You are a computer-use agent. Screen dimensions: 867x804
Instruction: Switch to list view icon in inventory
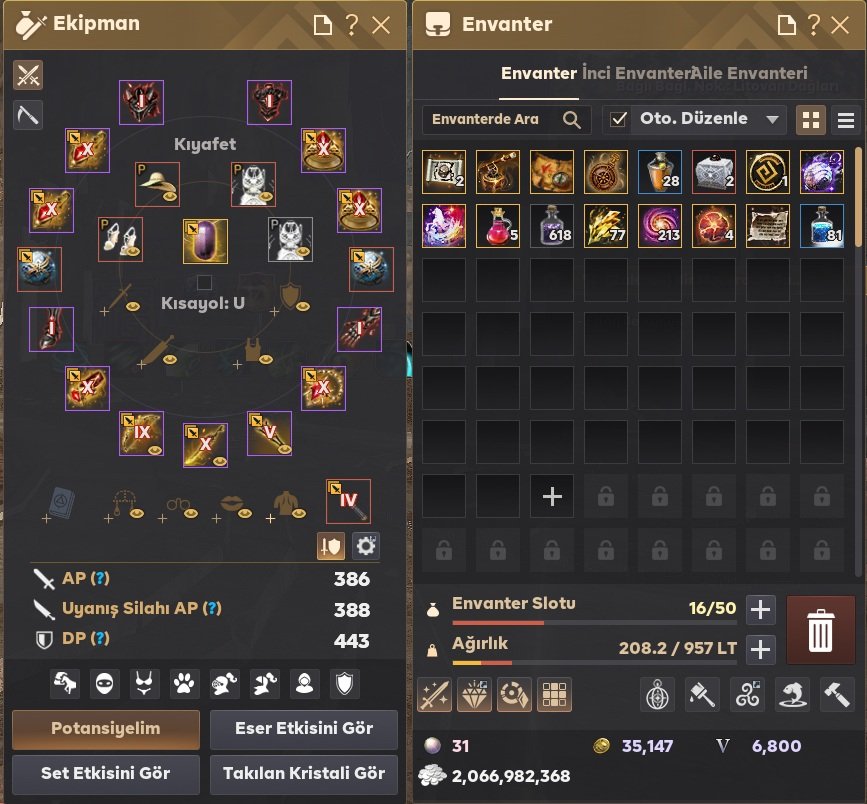(x=845, y=120)
